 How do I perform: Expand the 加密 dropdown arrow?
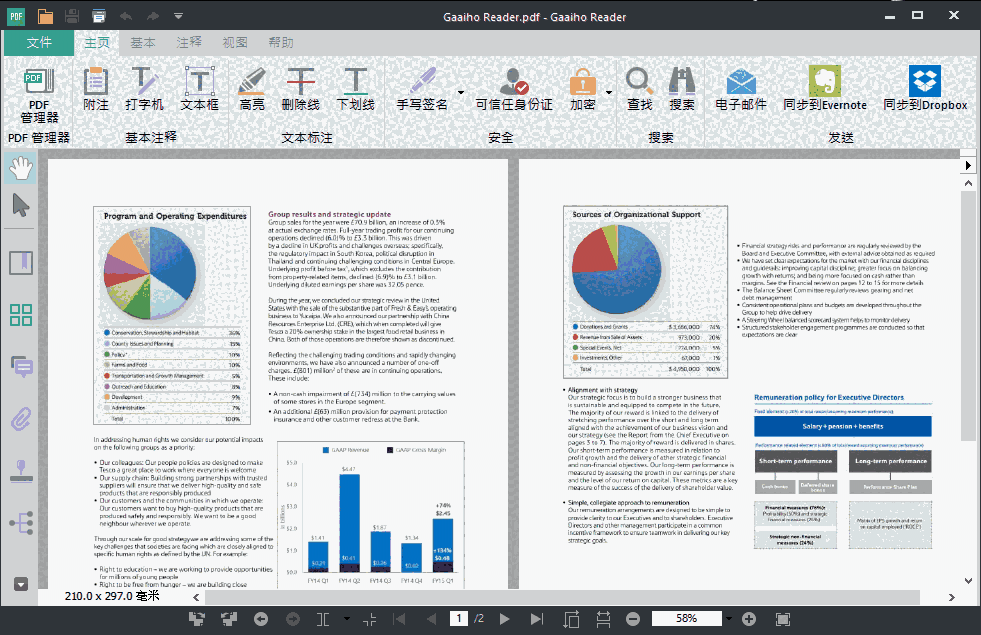609,93
